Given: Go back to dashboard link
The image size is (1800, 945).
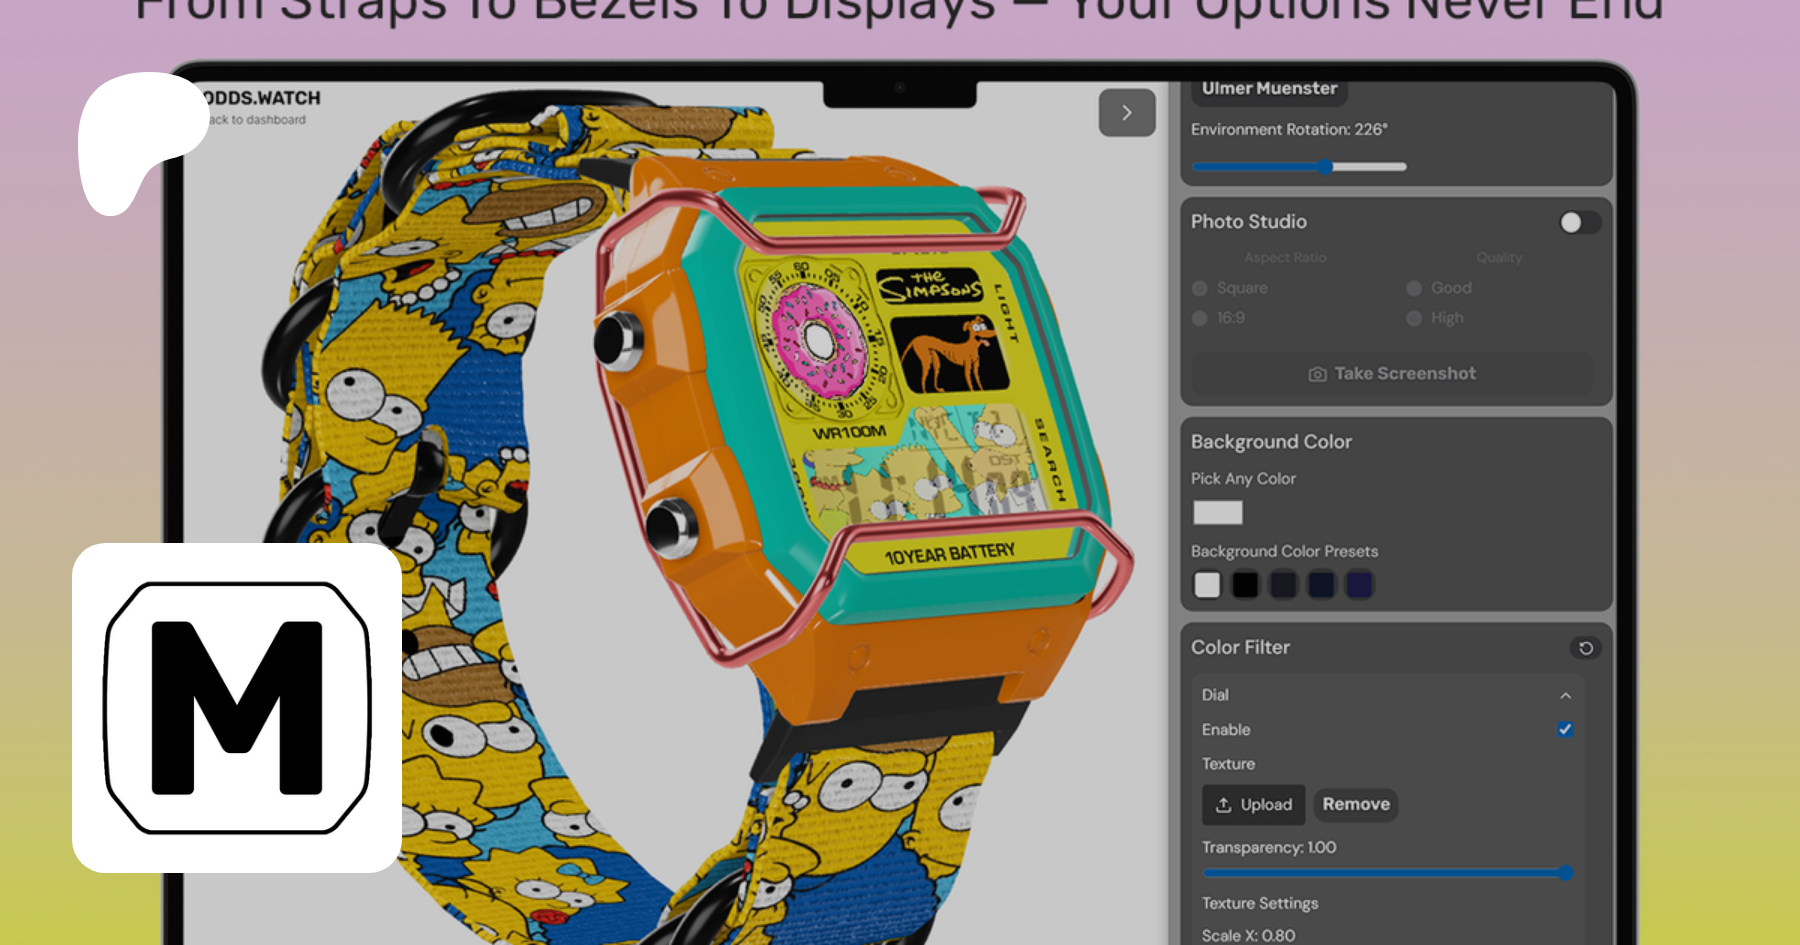Looking at the screenshot, I should tap(258, 120).
